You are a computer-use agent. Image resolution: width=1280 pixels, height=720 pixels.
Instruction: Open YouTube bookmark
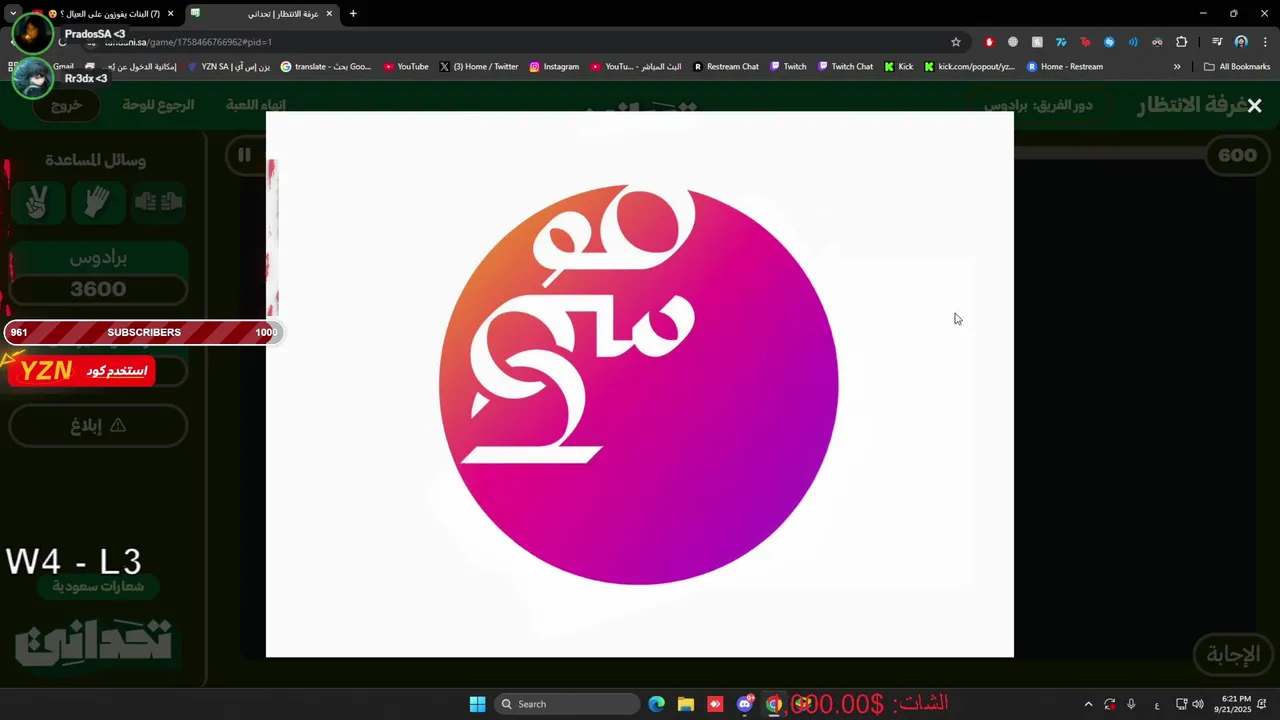point(406,67)
